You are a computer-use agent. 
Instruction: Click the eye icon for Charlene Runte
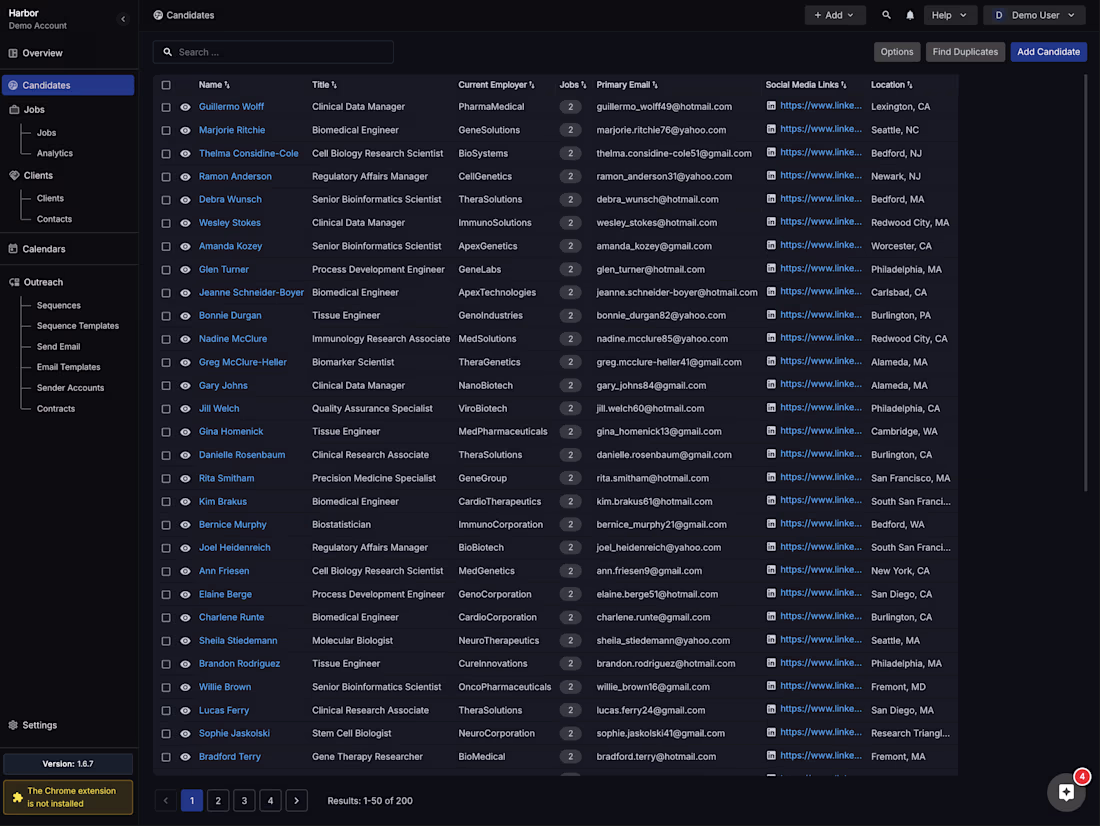(185, 618)
